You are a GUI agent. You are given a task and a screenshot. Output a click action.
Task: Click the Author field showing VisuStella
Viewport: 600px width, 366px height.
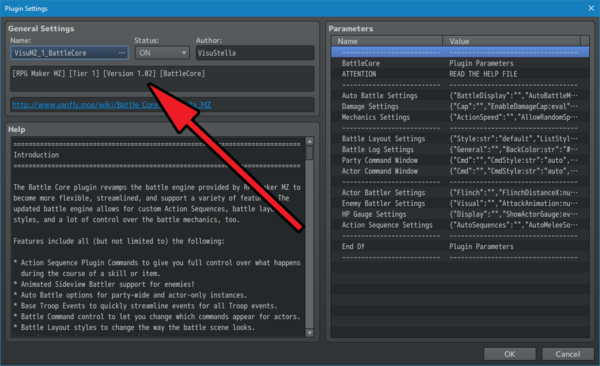(255, 53)
